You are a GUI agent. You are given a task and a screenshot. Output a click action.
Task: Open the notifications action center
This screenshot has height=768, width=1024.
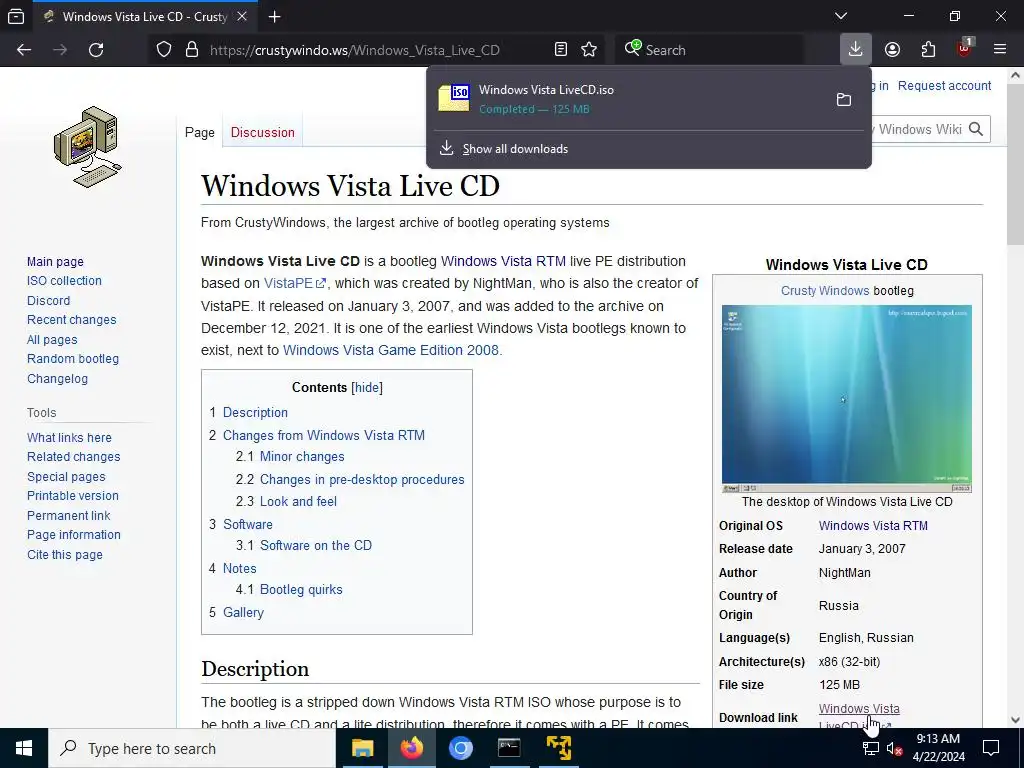991,748
